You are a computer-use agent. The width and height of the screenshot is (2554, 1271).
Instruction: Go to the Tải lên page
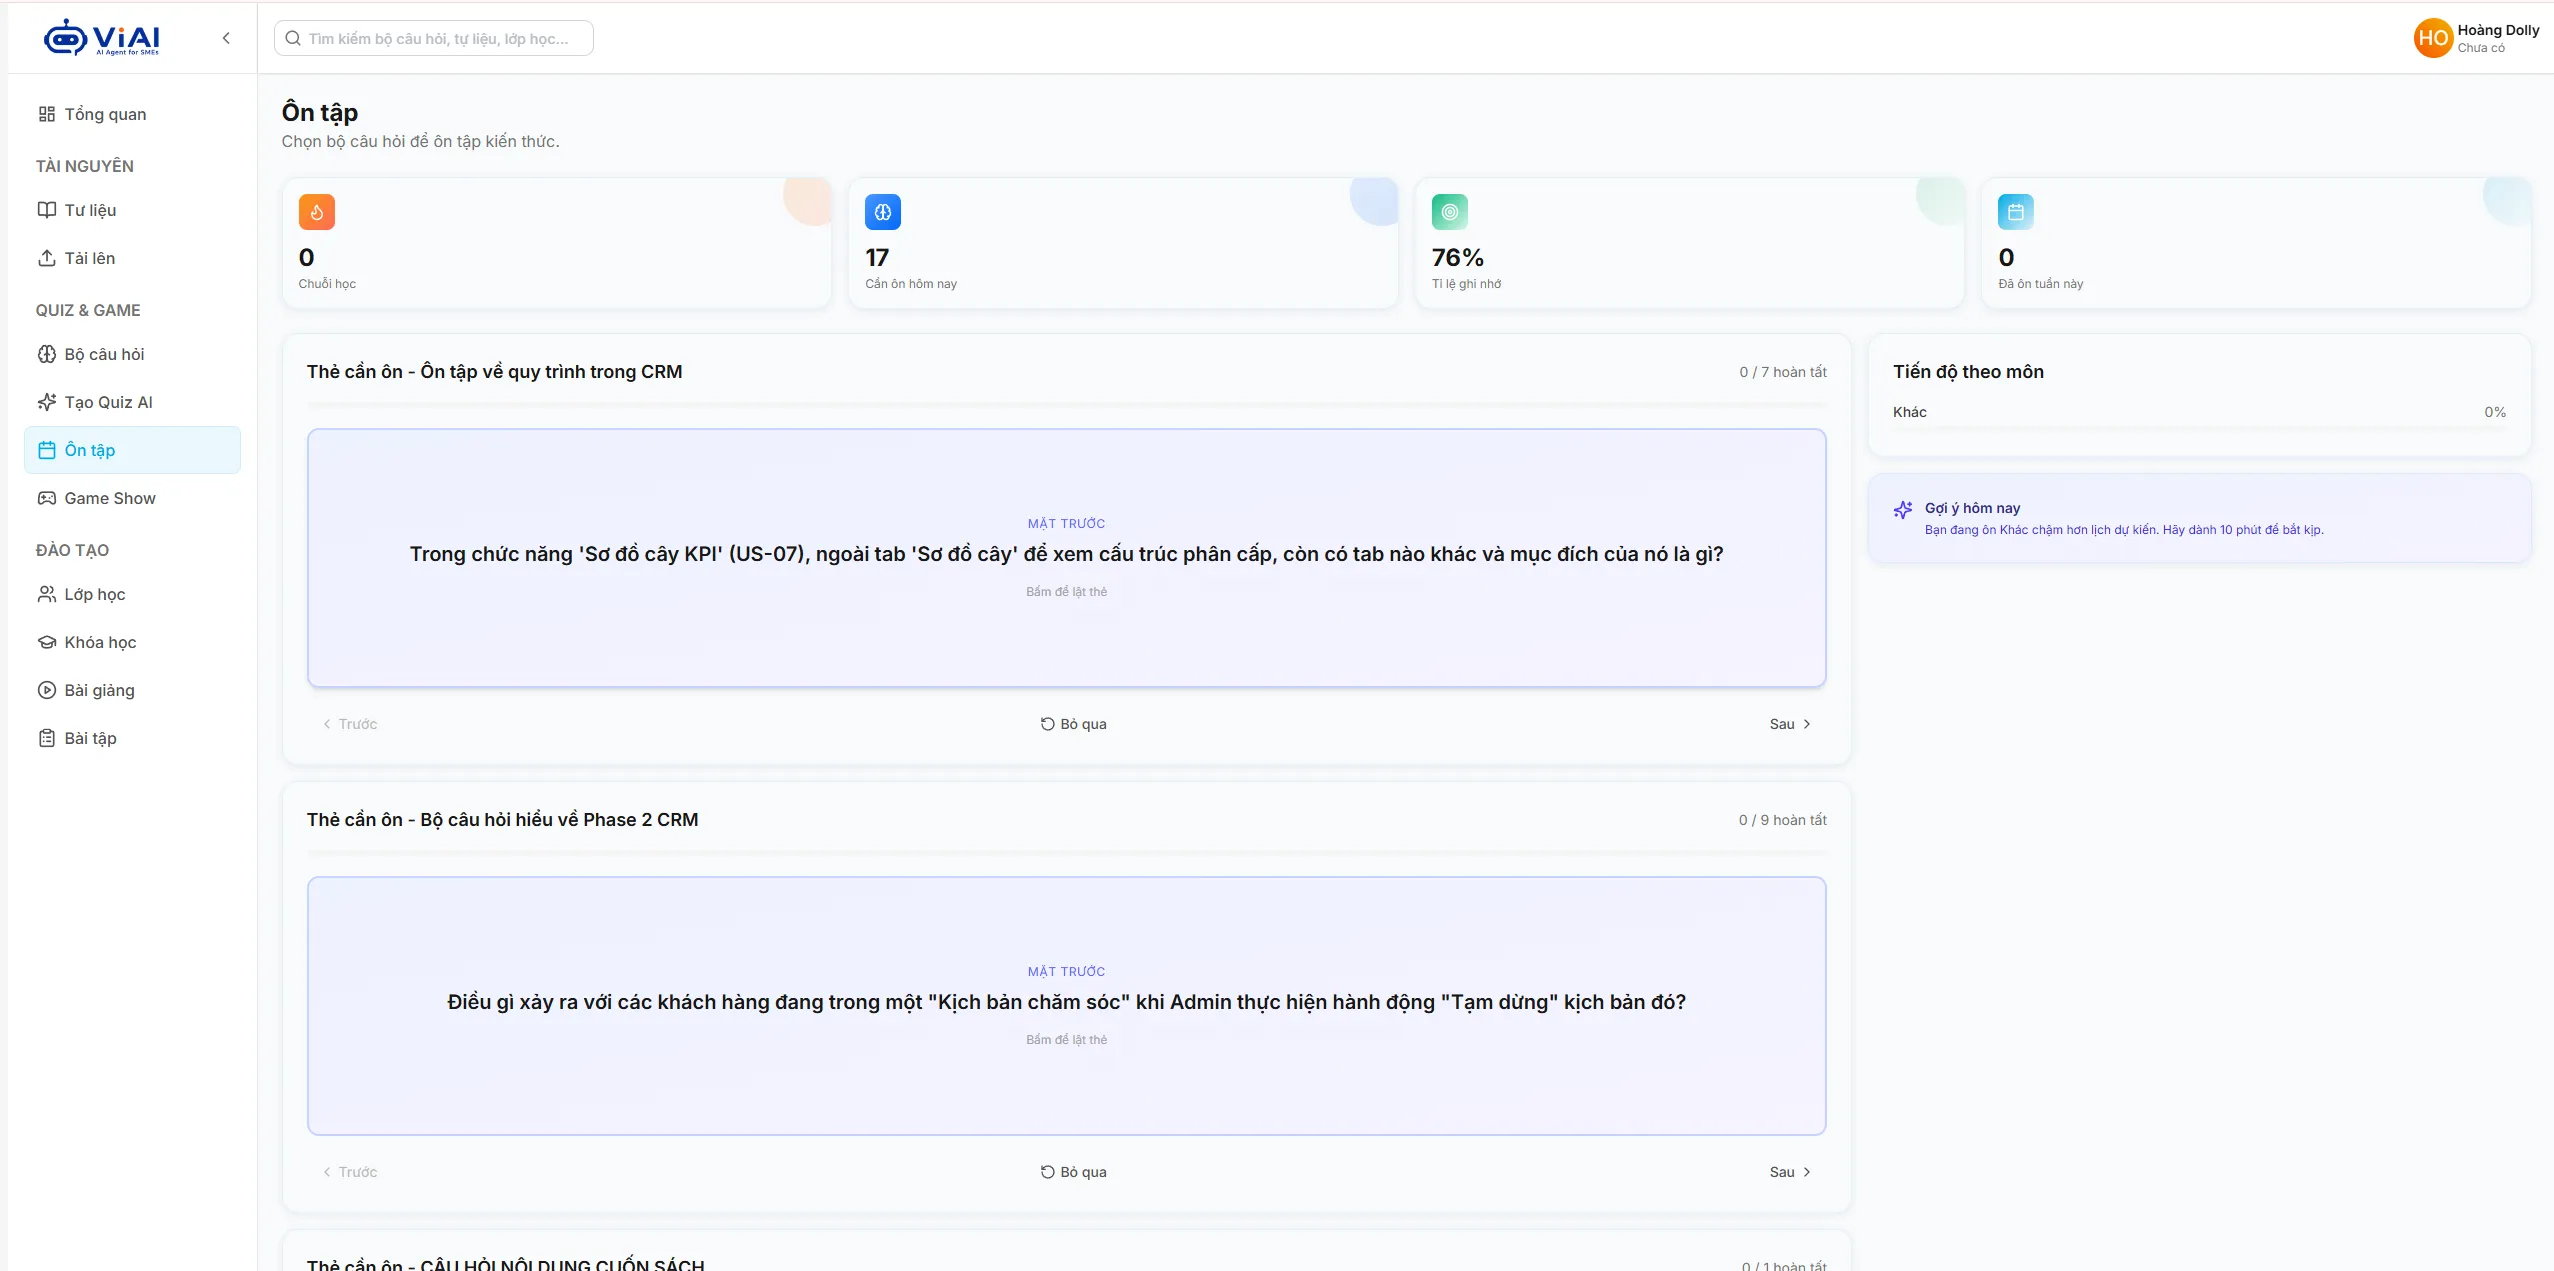[132, 258]
